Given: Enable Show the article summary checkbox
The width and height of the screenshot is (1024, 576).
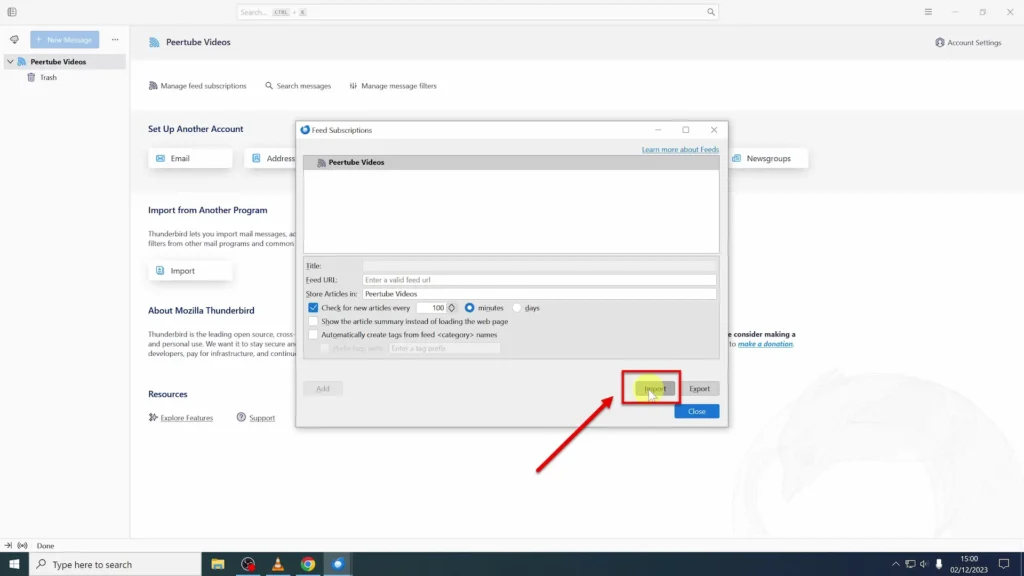Looking at the screenshot, I should tap(313, 321).
